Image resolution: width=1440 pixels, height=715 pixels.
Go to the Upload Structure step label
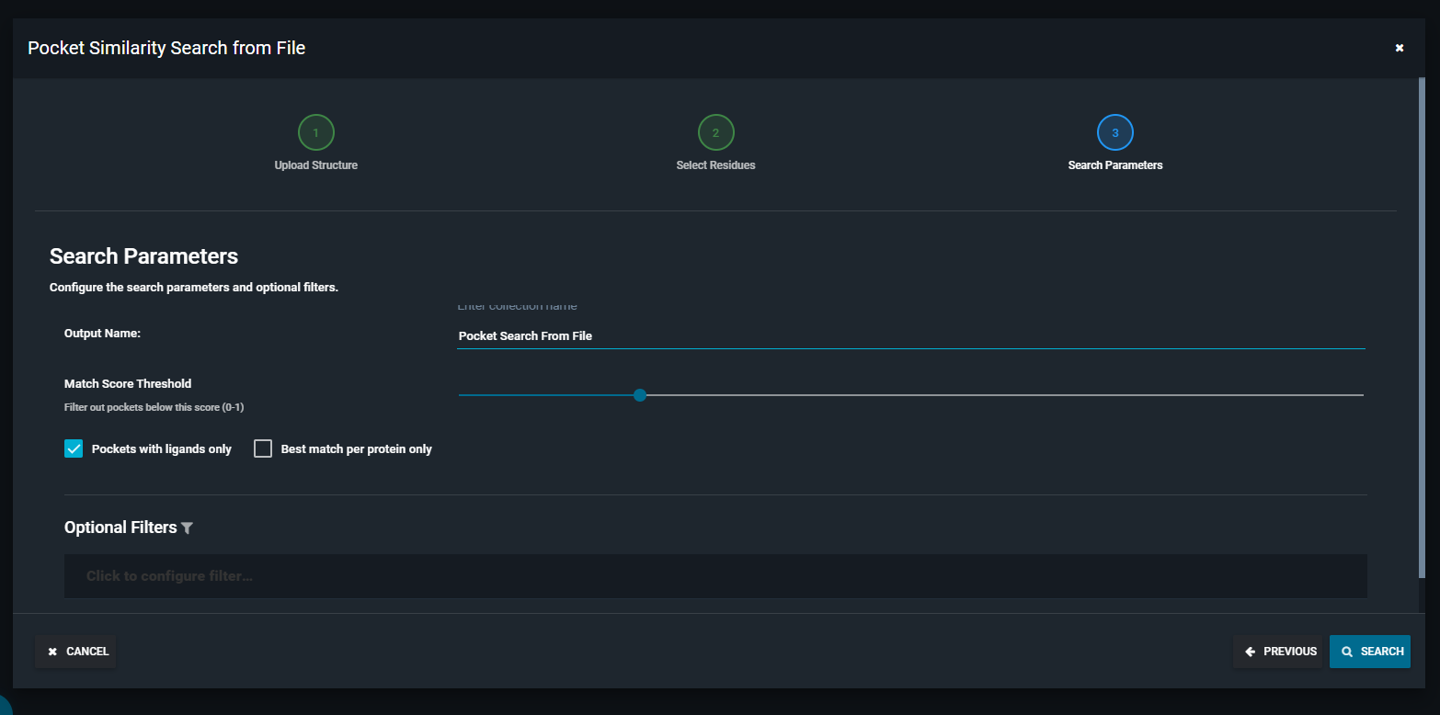coord(316,165)
